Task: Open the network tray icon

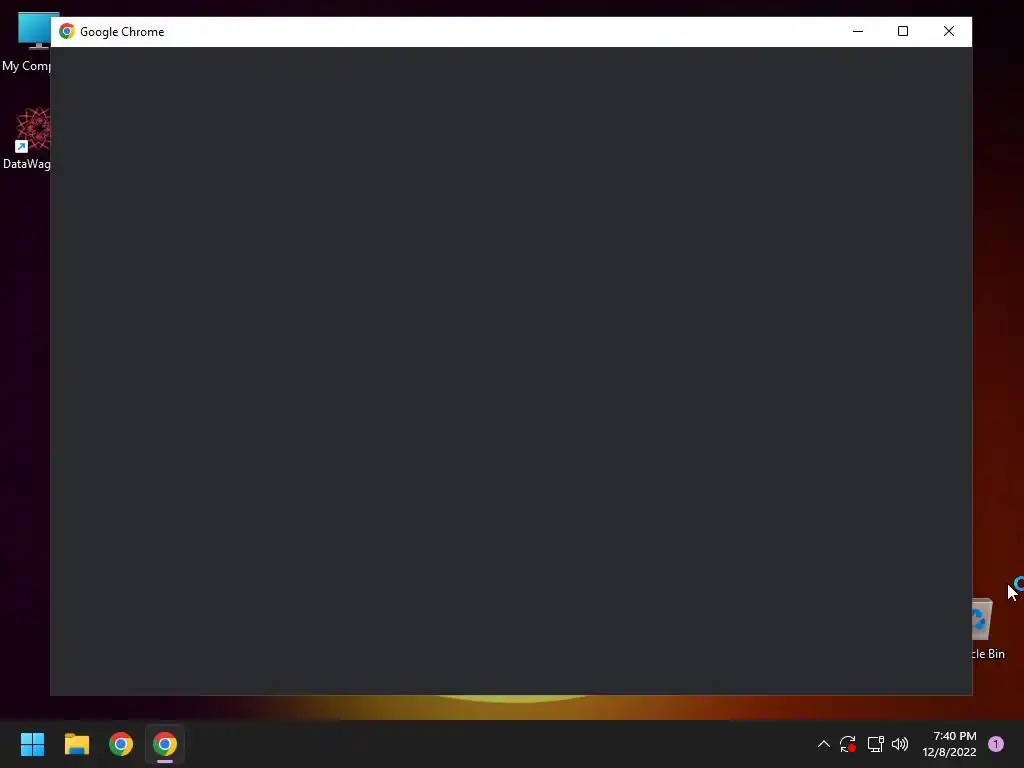Action: tap(875, 744)
